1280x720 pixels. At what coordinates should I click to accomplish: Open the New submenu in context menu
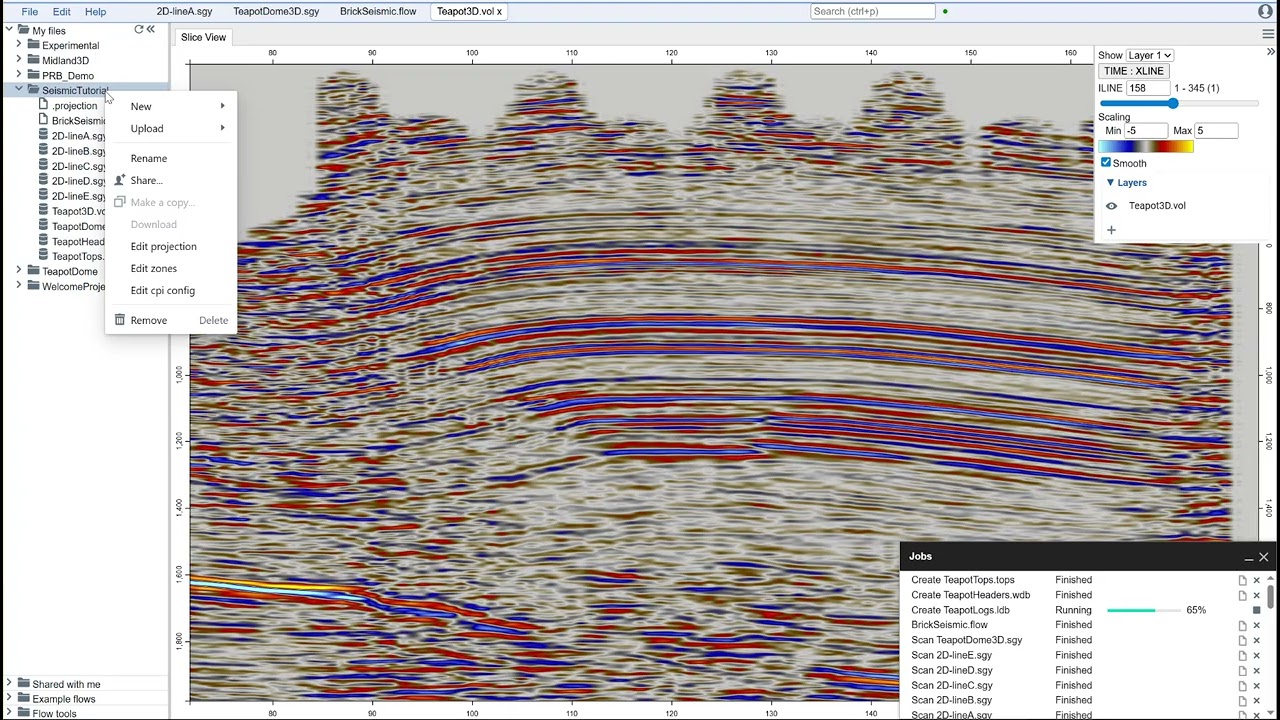(x=171, y=106)
